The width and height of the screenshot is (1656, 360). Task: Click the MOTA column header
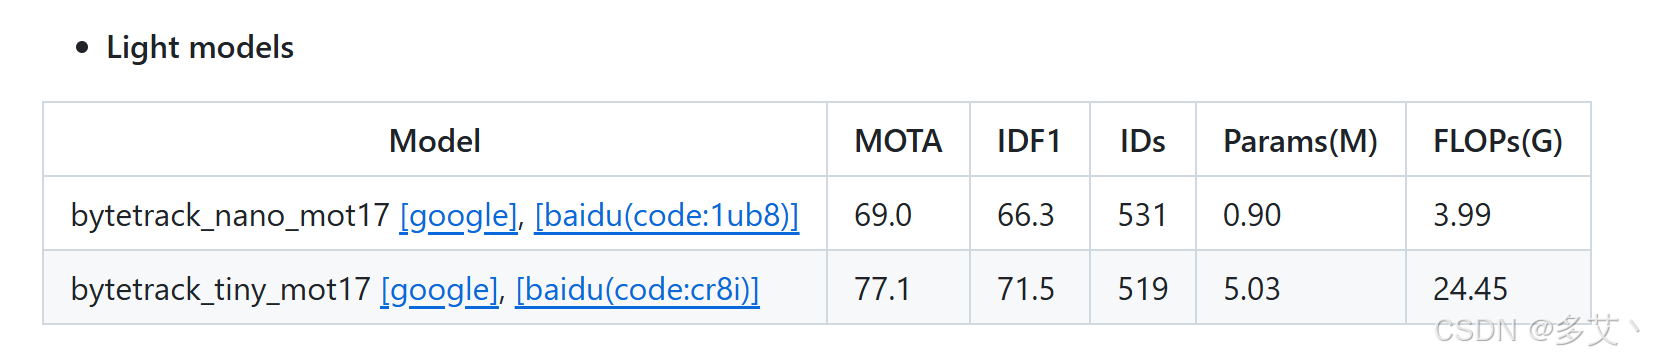(x=898, y=141)
